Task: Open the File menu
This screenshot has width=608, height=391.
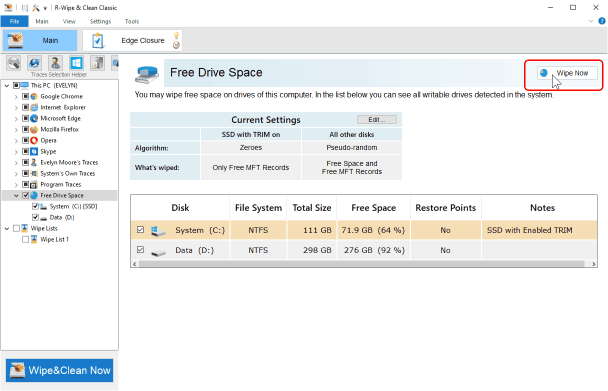Action: [14, 21]
